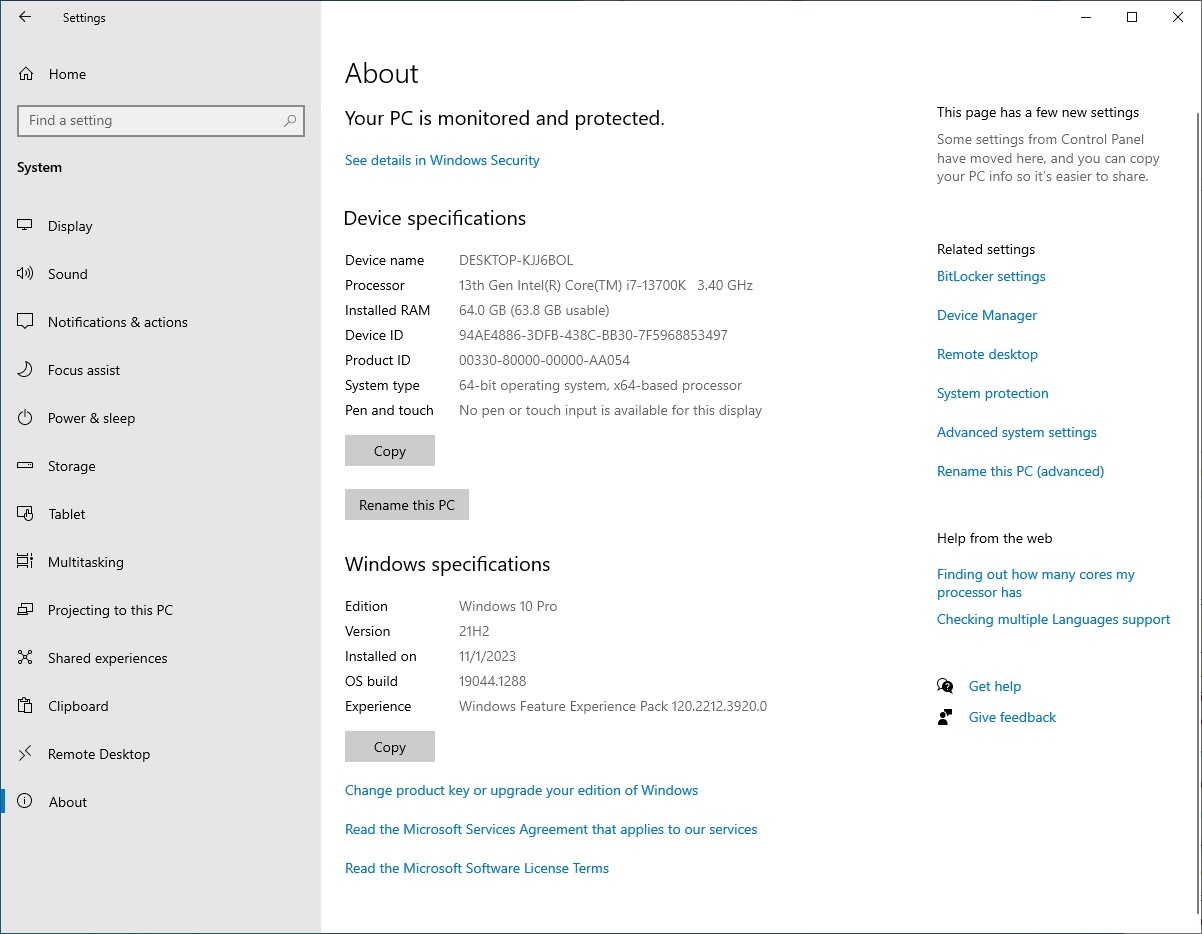Click the About info icon
Image resolution: width=1202 pixels, height=934 pixels.
click(26, 802)
